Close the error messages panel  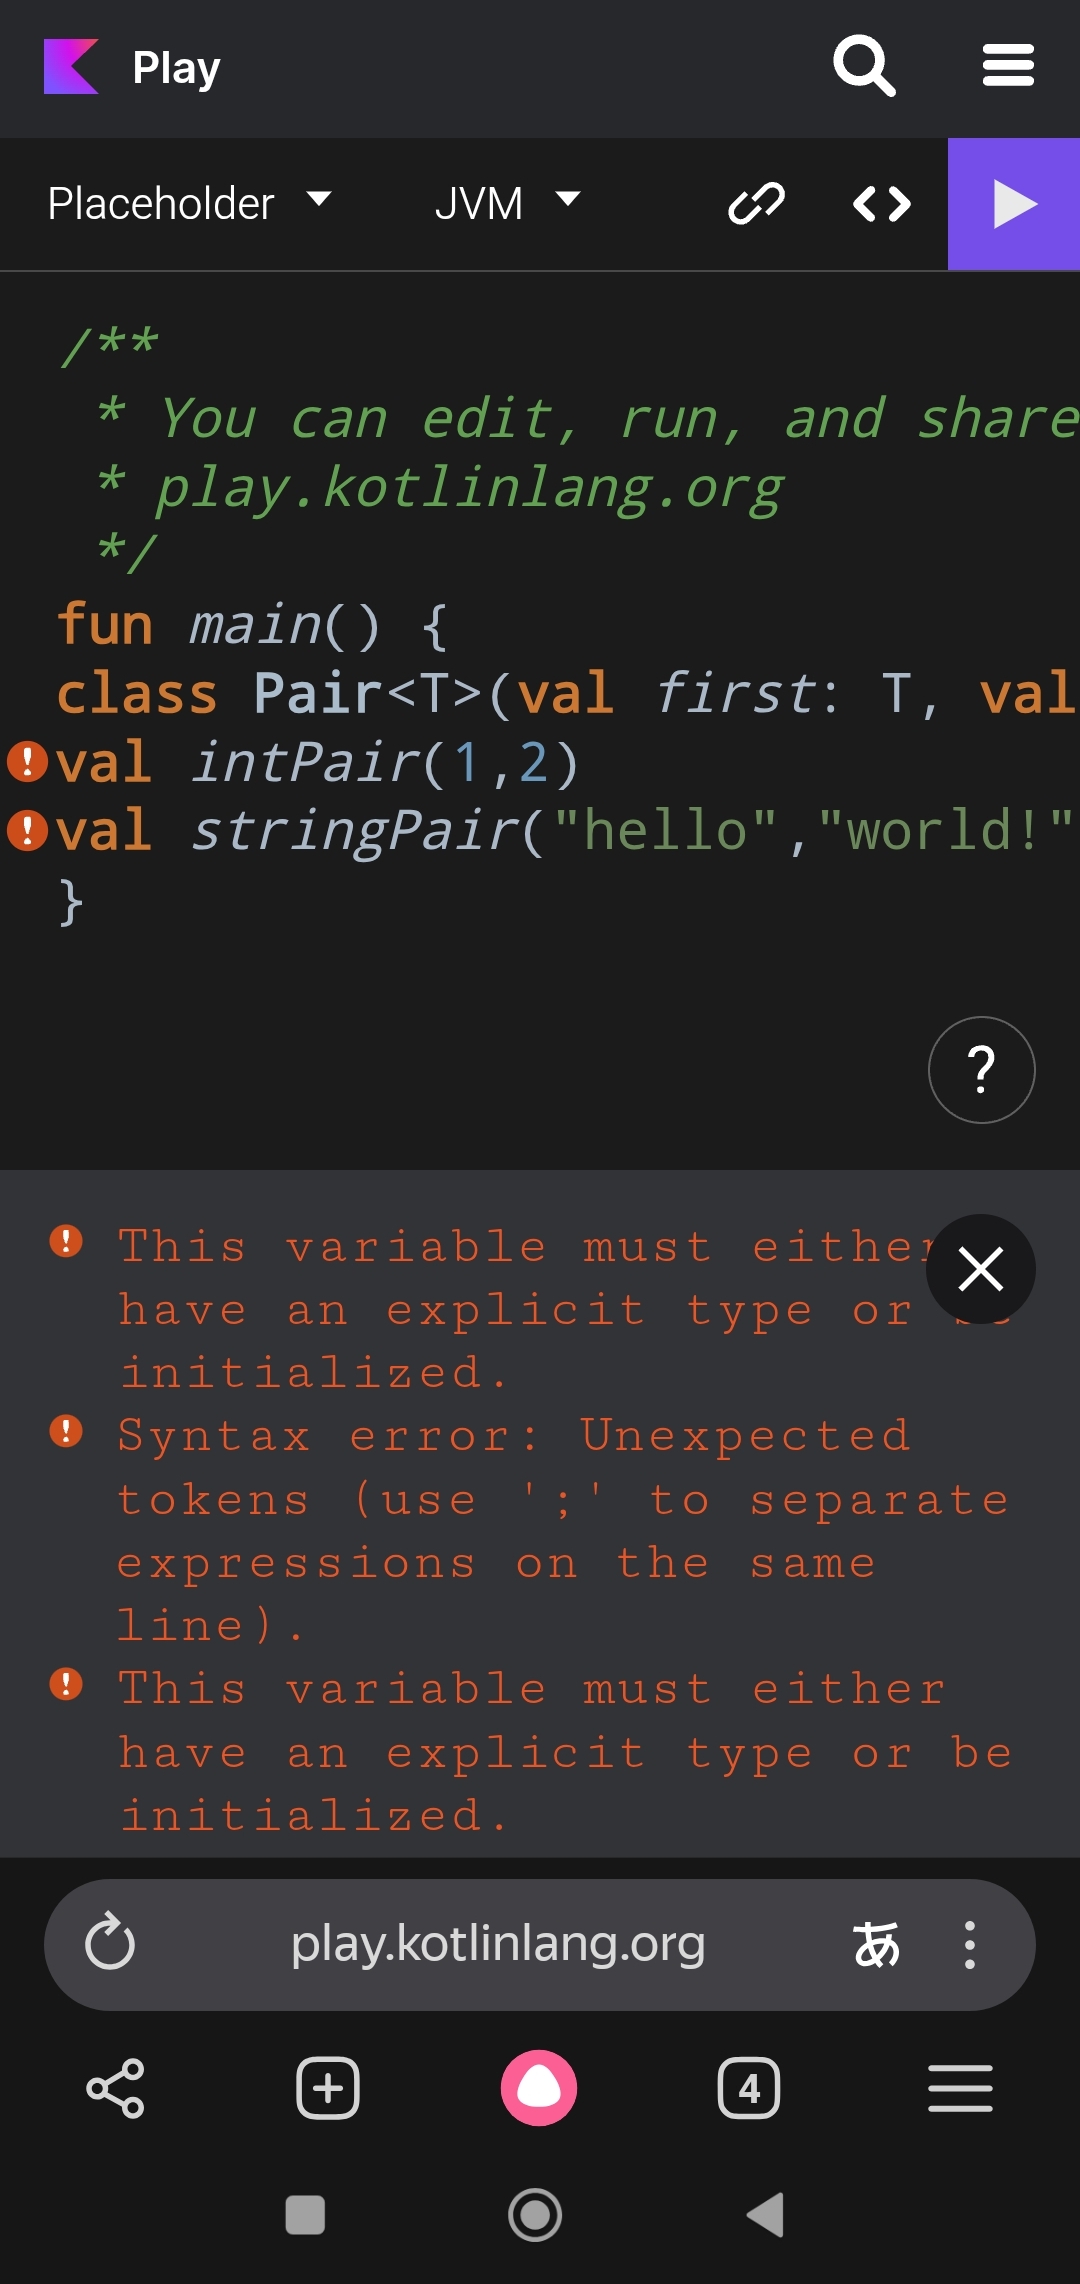pyautogui.click(x=981, y=1269)
